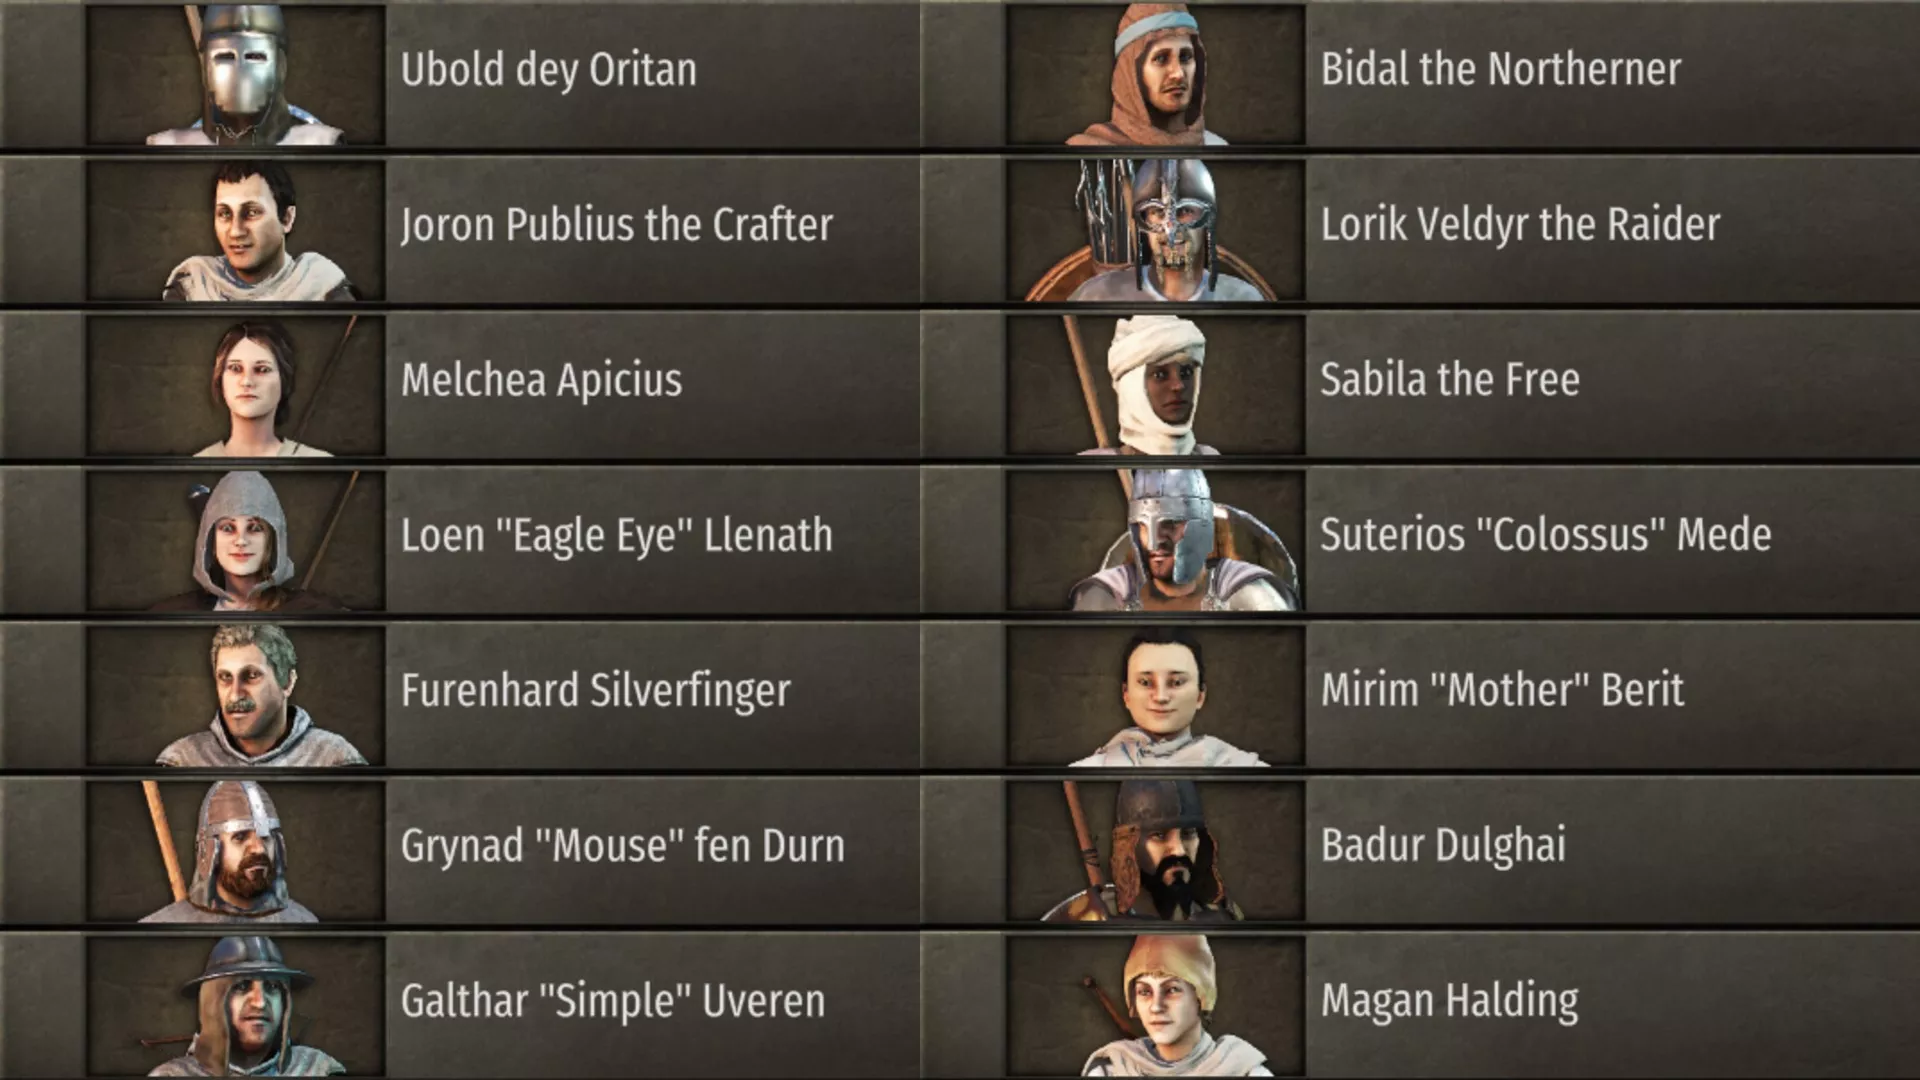Select Grynad "Mouse" fen Durn's portrait
1920x1080 pixels.
236,851
